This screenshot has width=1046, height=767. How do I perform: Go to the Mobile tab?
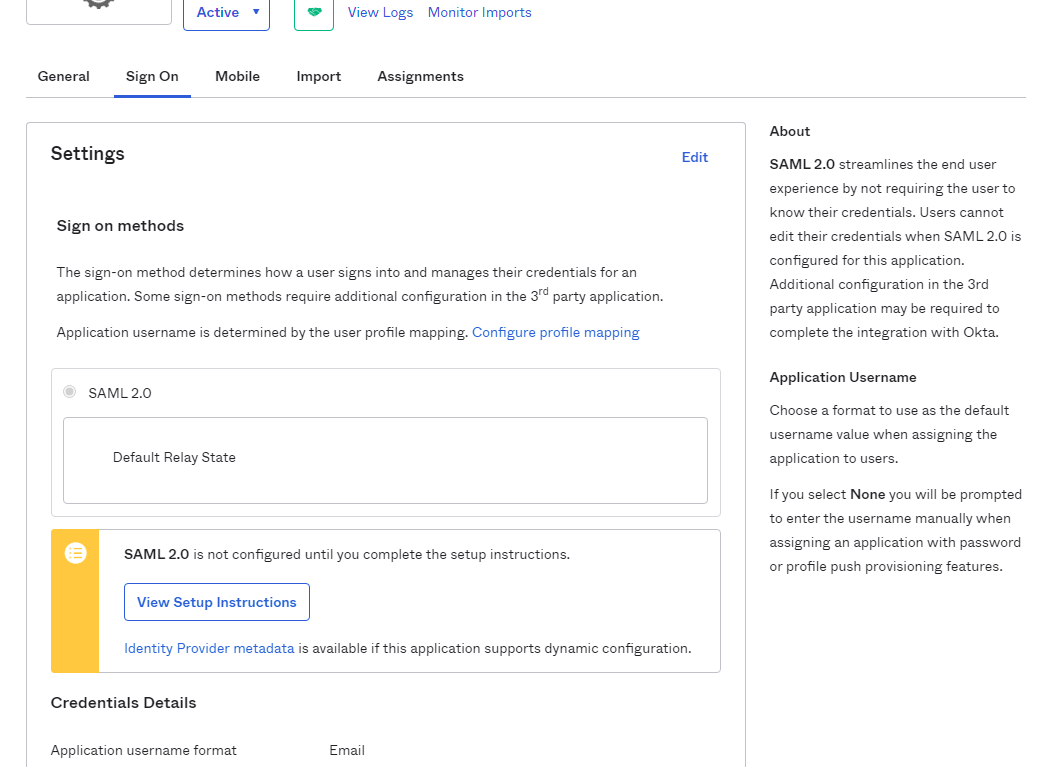pos(237,76)
